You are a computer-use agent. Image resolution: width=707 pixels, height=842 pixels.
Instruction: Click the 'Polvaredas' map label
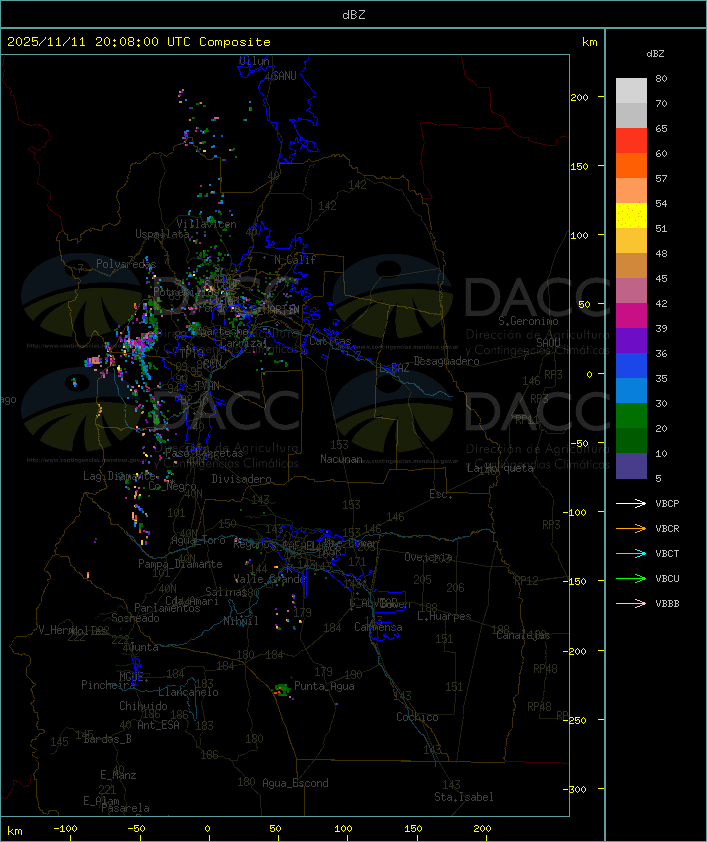point(126,264)
